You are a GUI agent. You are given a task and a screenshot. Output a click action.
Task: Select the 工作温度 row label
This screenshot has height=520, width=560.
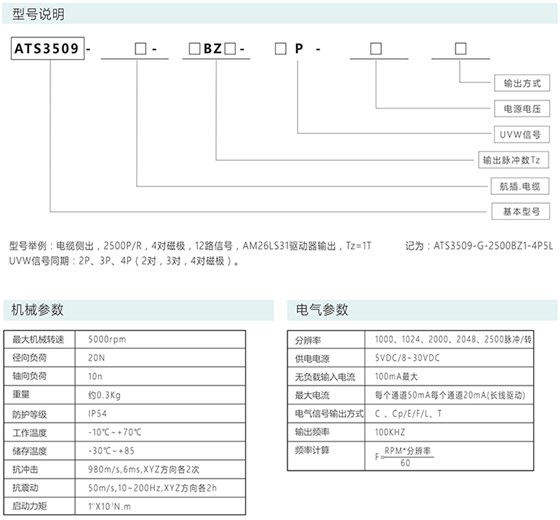click(30, 432)
